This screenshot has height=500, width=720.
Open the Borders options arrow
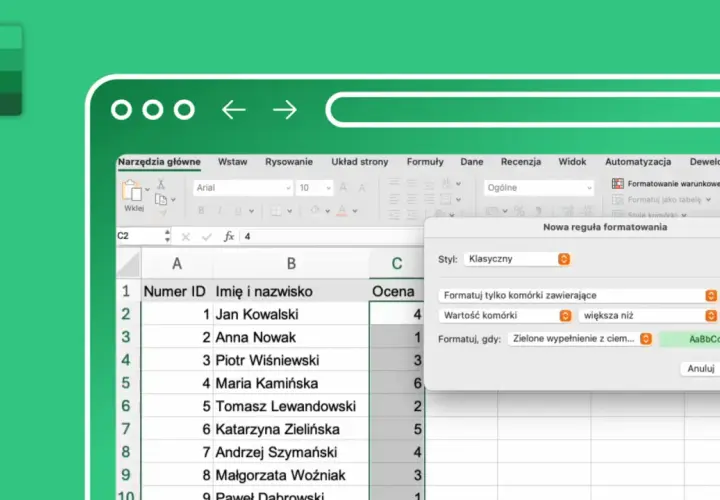[x=289, y=211]
